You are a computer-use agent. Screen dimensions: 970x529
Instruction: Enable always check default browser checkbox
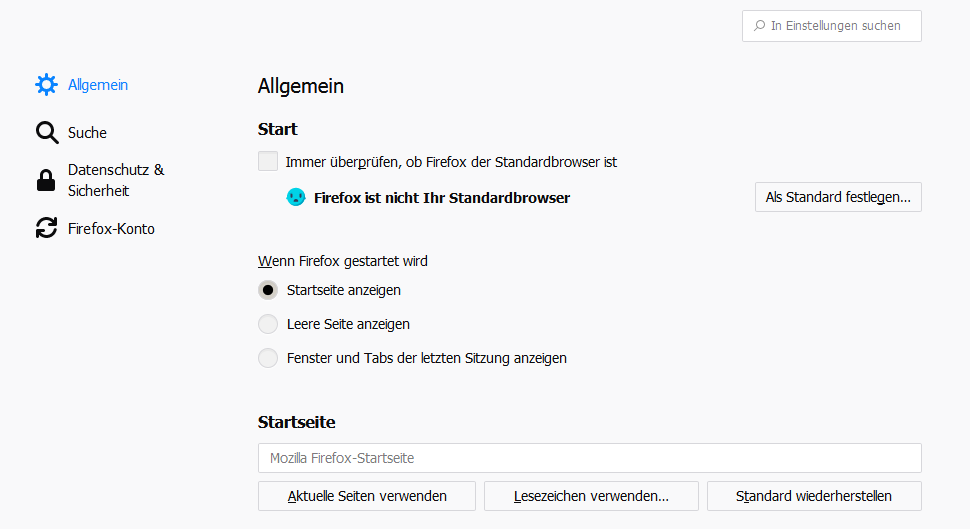point(268,161)
